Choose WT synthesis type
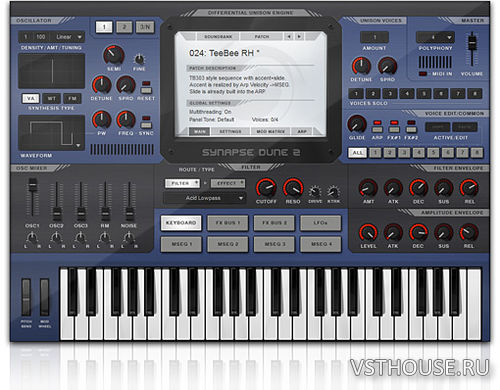This screenshot has width=500, height=390. pyautogui.click(x=51, y=99)
